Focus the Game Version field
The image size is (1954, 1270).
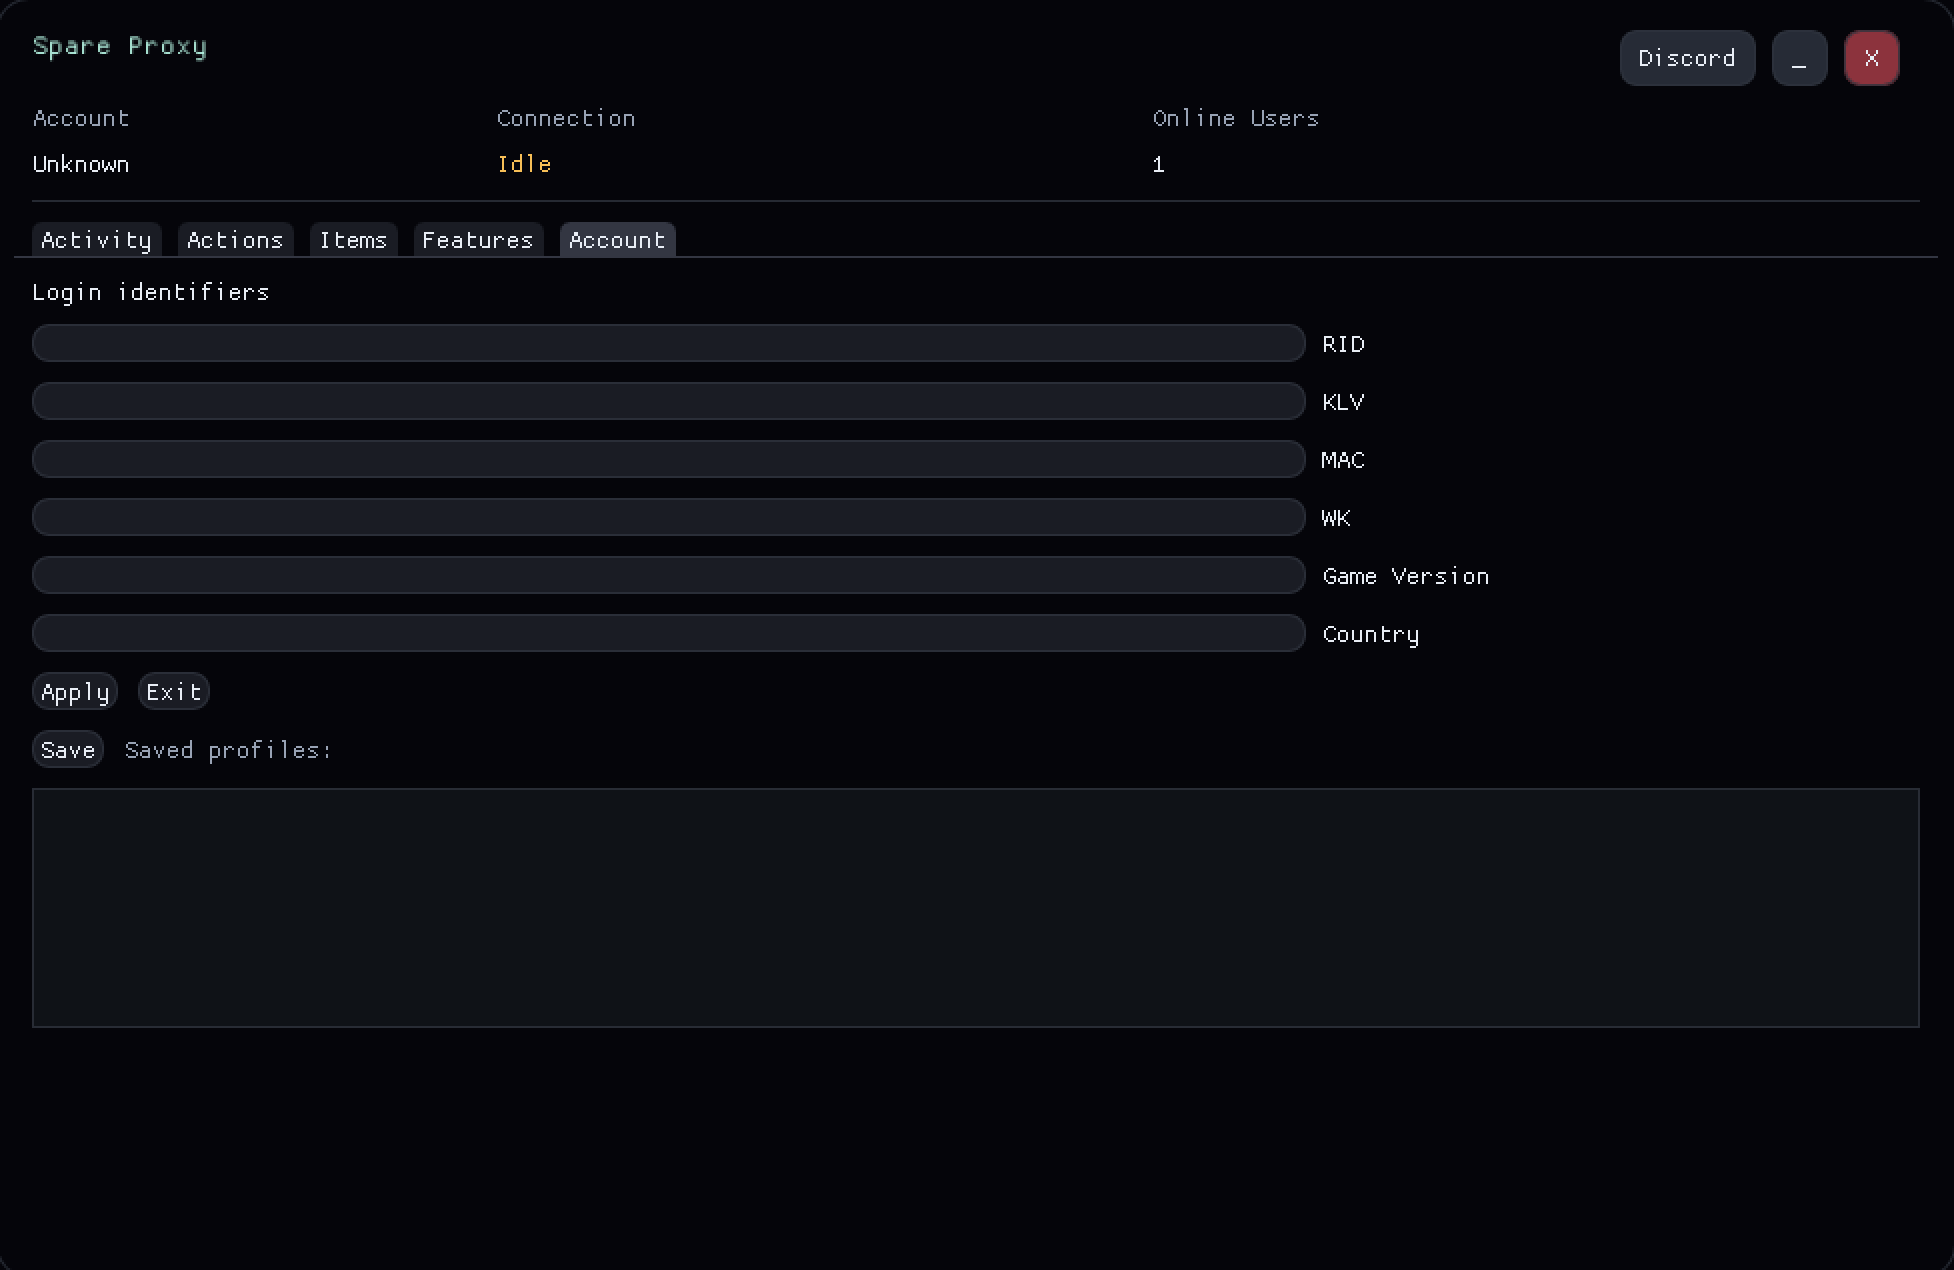pos(668,575)
